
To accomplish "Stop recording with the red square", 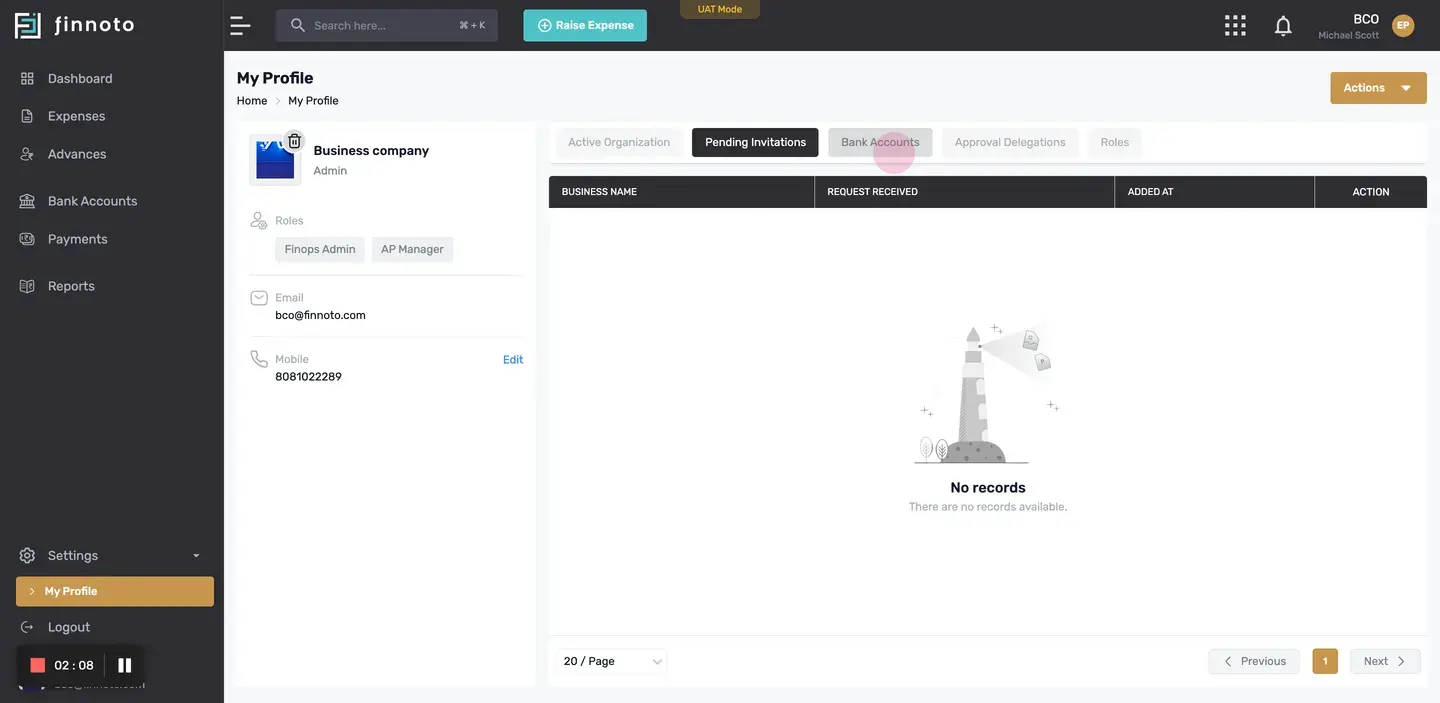I will (x=38, y=665).
